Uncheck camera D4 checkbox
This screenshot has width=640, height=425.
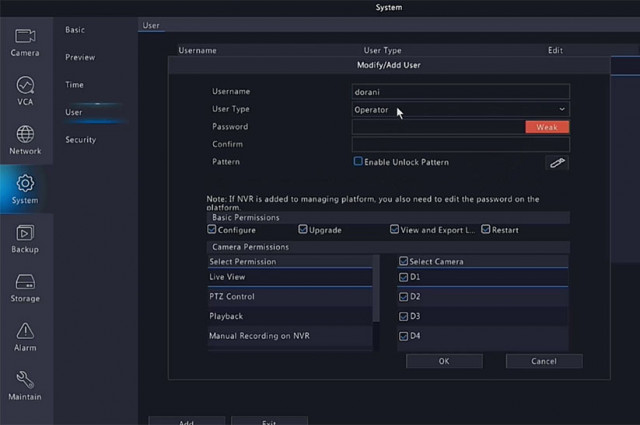(x=403, y=336)
